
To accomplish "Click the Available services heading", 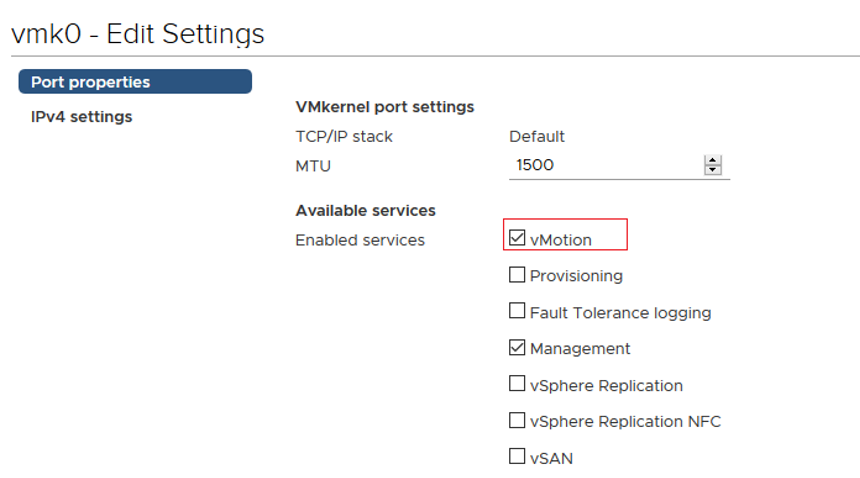I will (x=366, y=210).
